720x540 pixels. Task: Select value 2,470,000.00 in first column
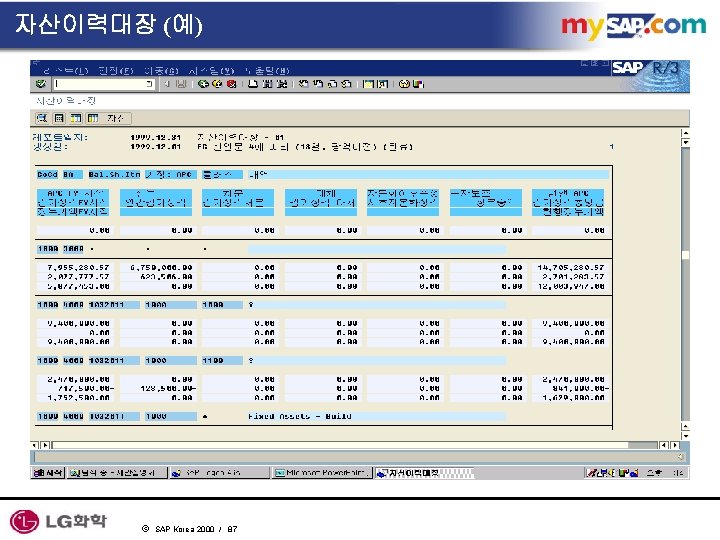pos(78,379)
